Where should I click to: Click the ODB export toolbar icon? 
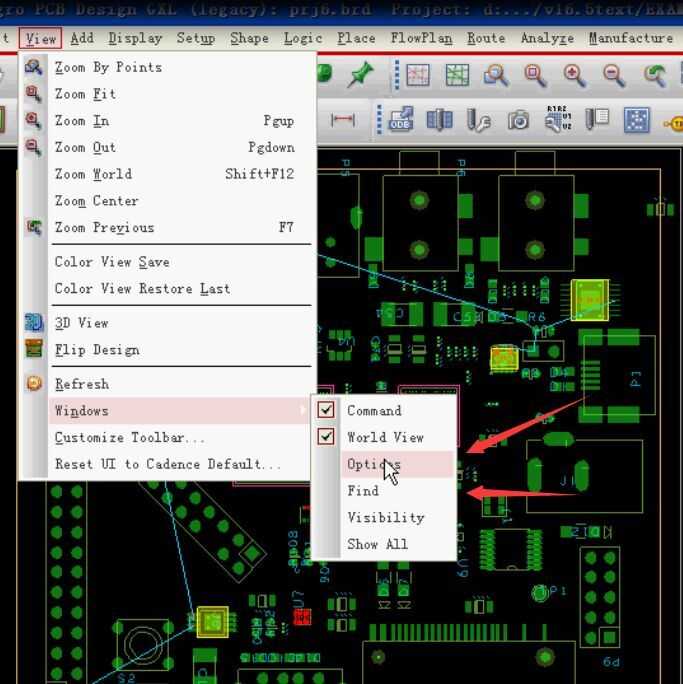coord(401,119)
